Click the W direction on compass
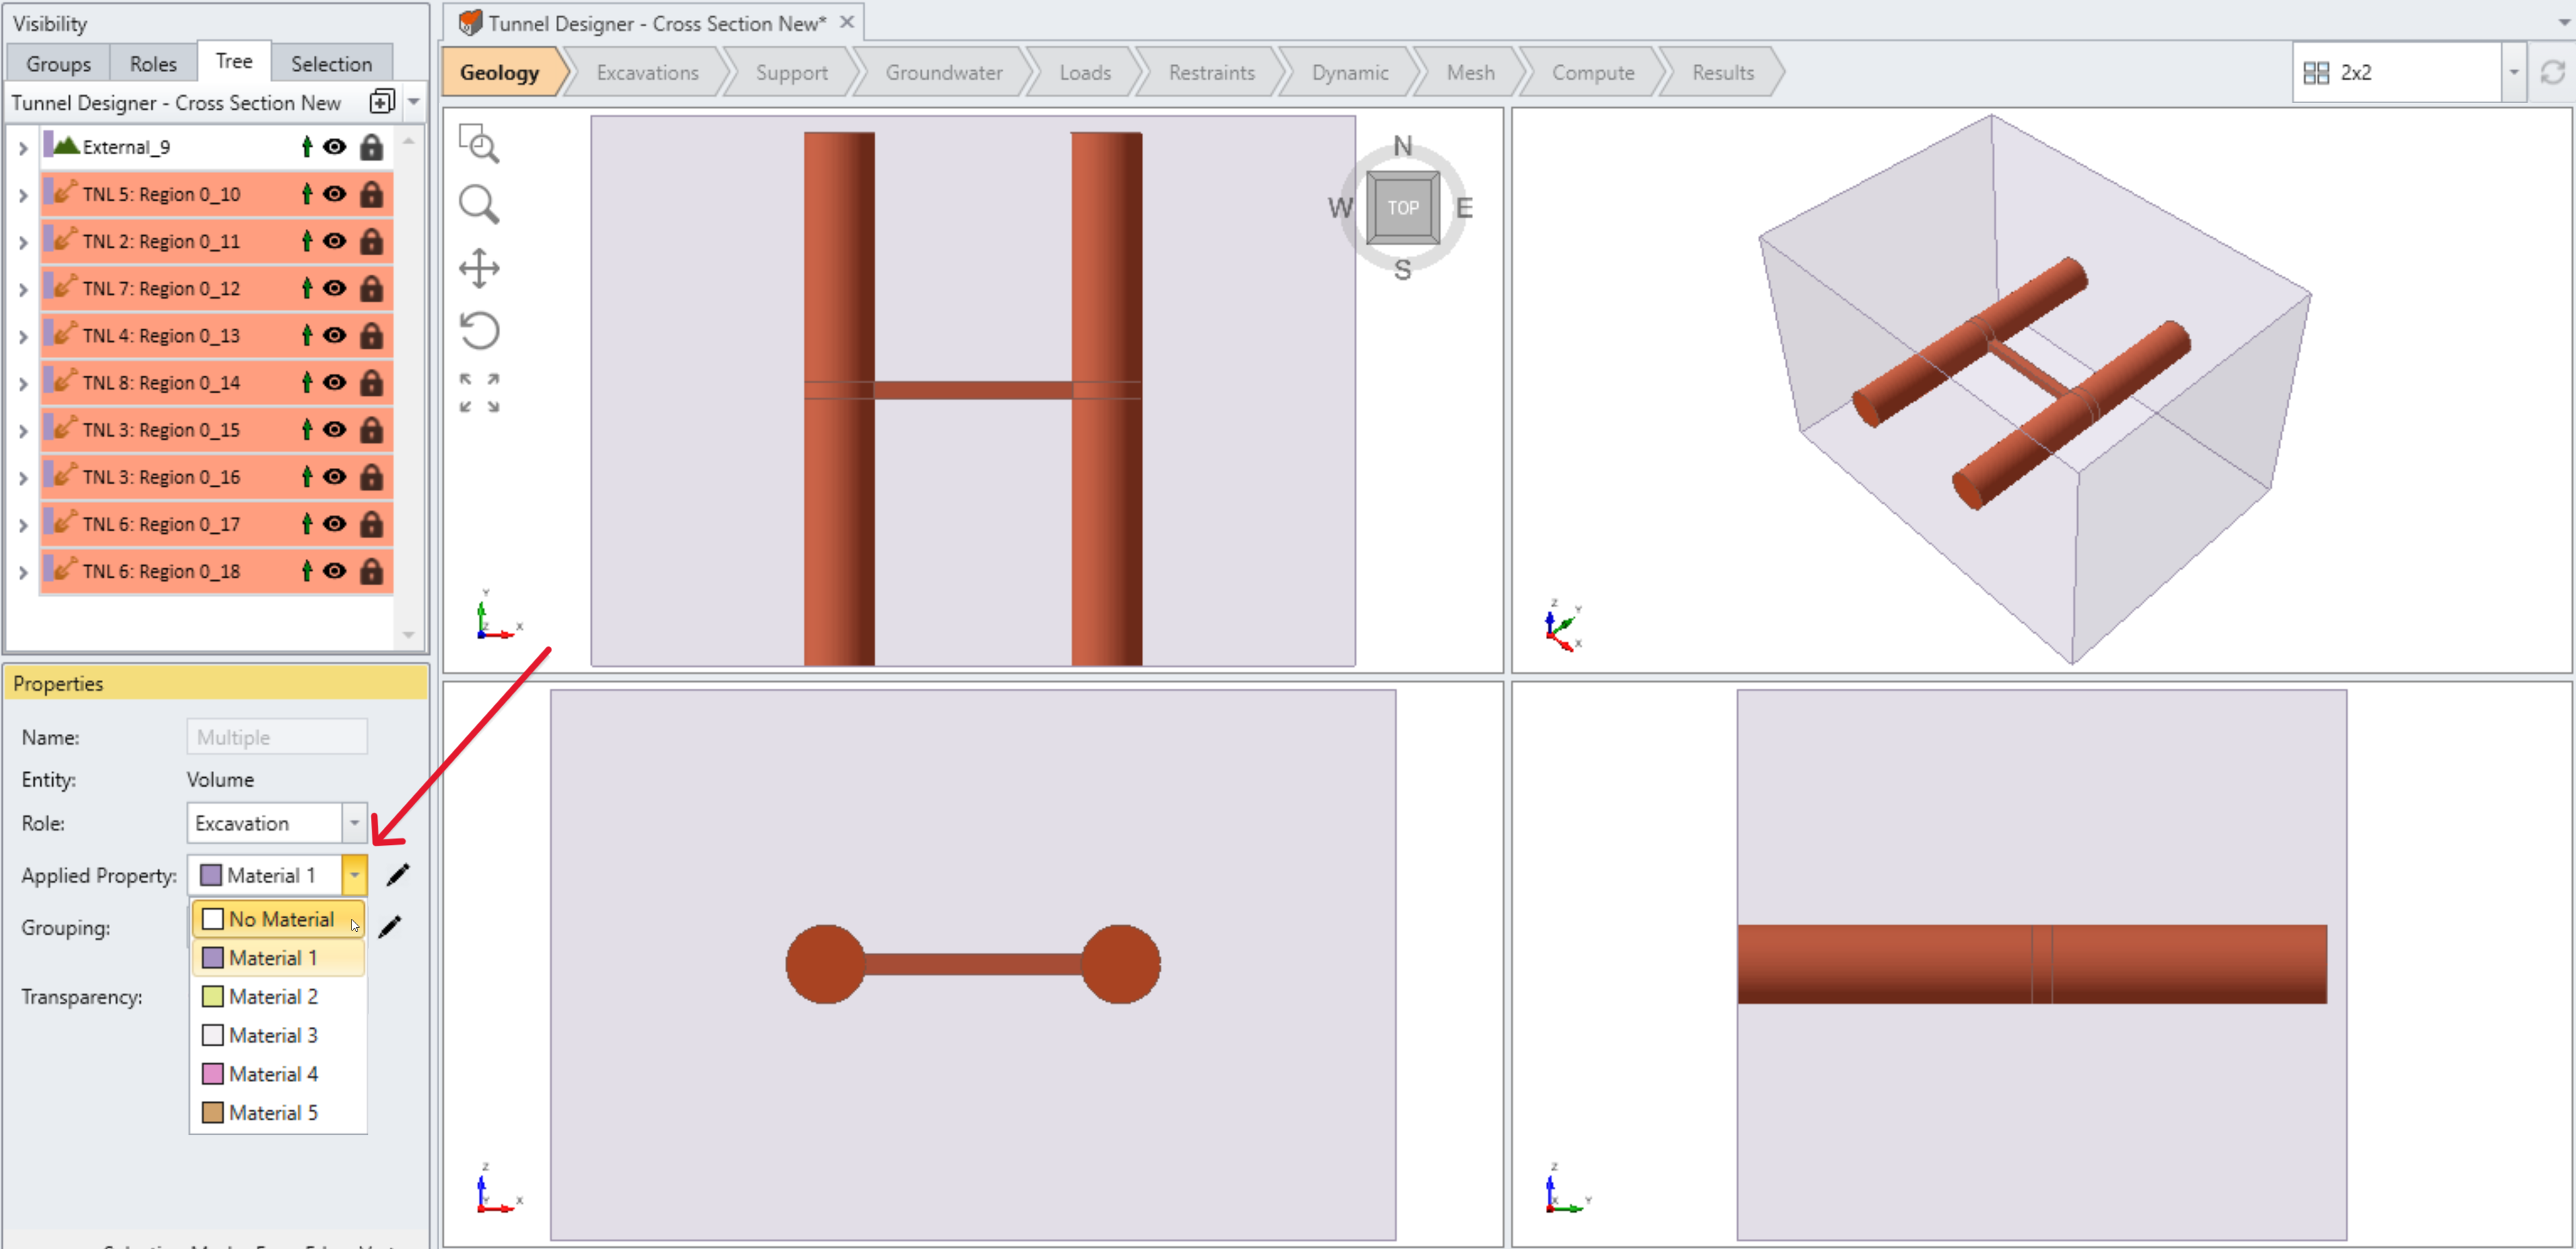2576x1249 pixels. [1340, 208]
